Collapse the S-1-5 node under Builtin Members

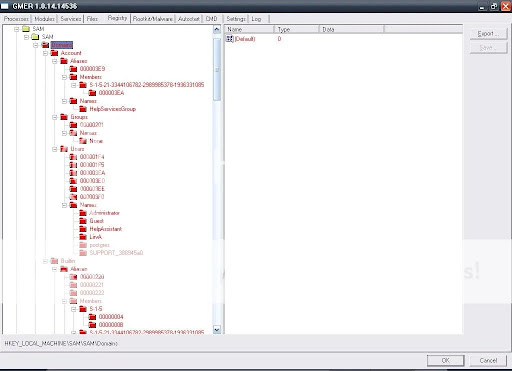coord(74,309)
